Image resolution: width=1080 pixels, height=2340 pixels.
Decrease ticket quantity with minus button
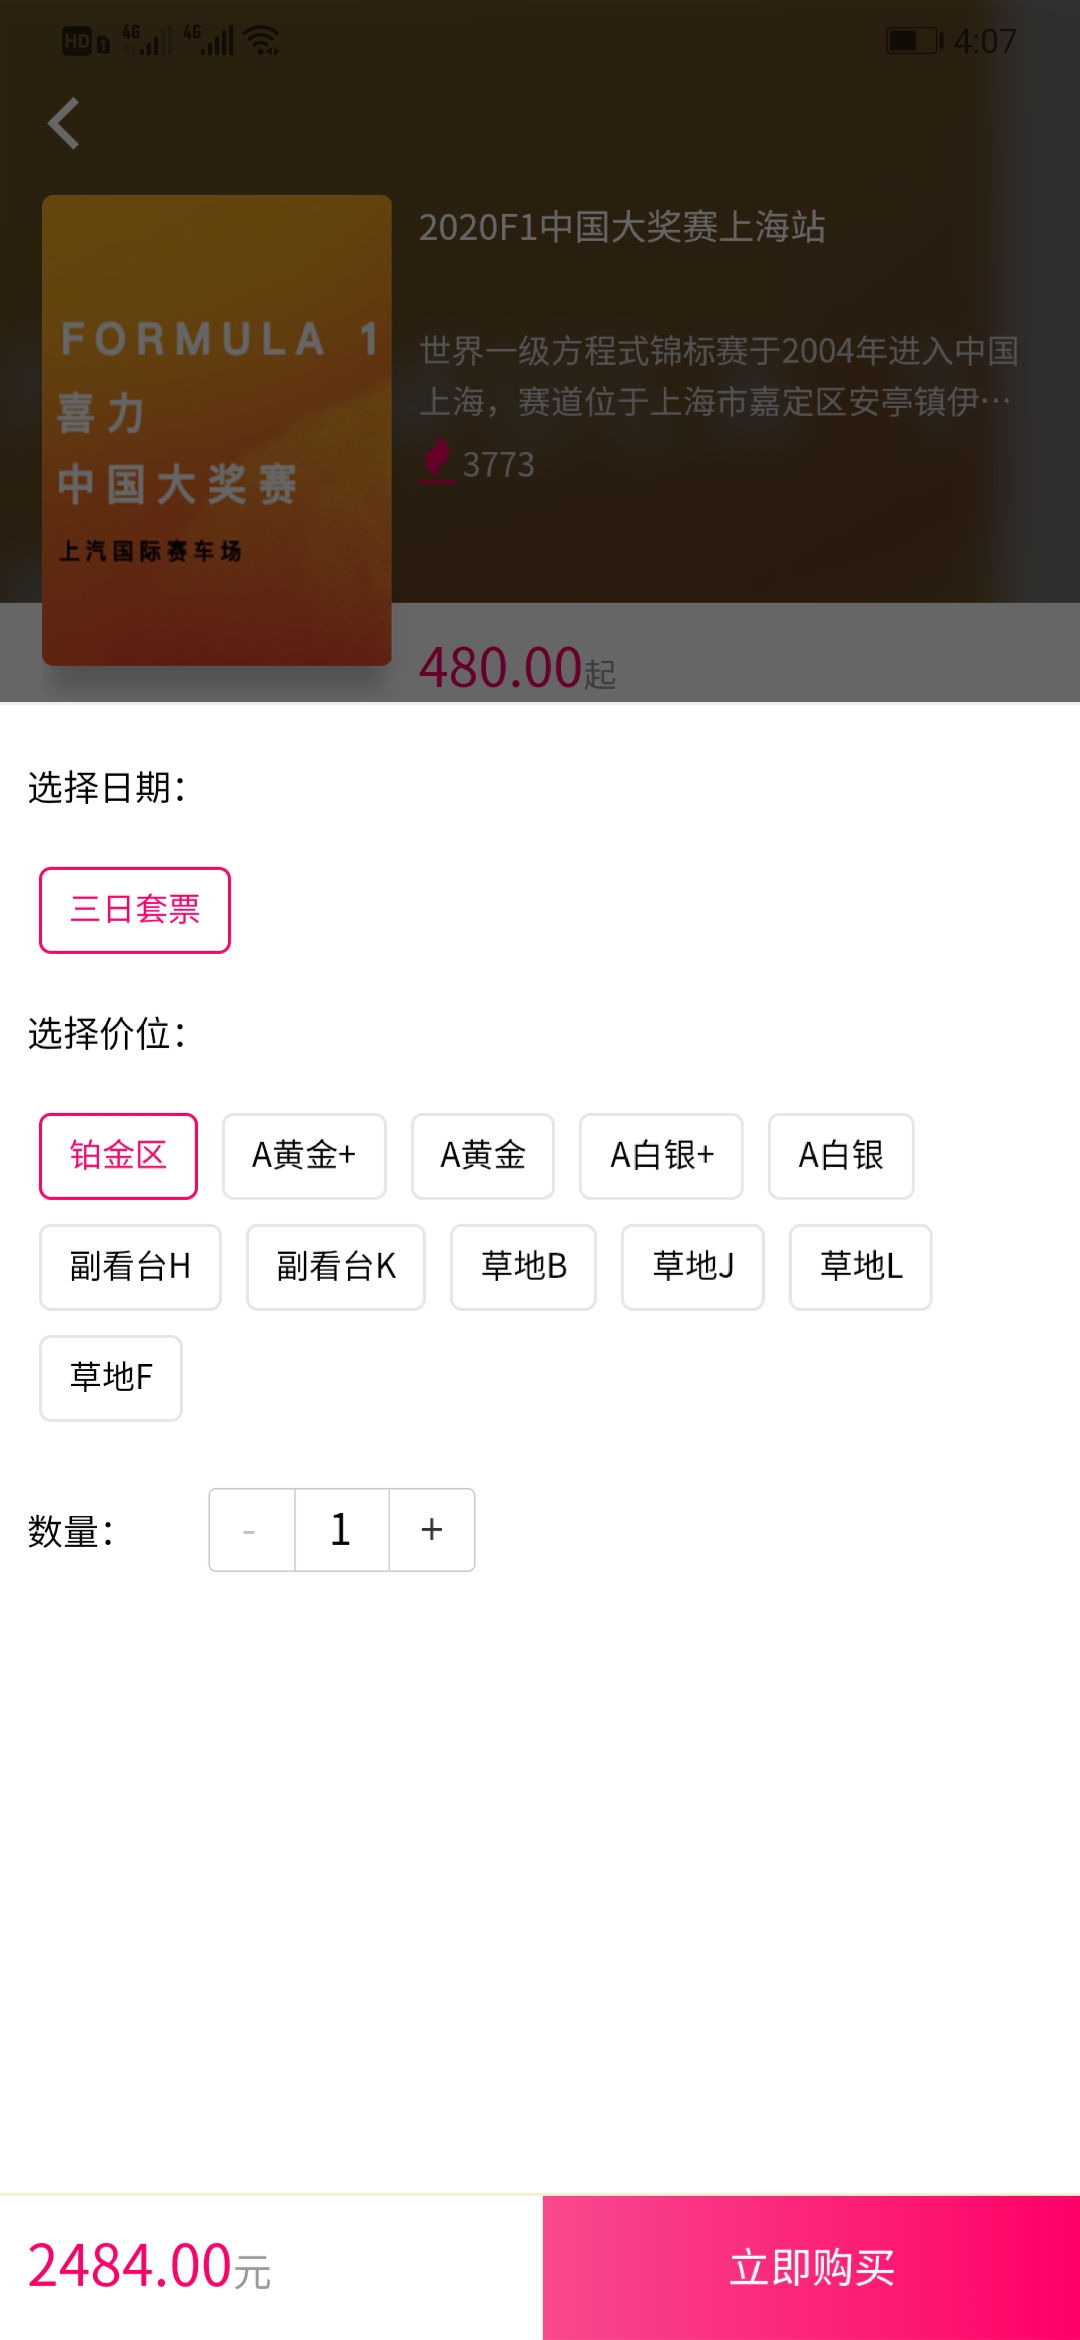(251, 1530)
